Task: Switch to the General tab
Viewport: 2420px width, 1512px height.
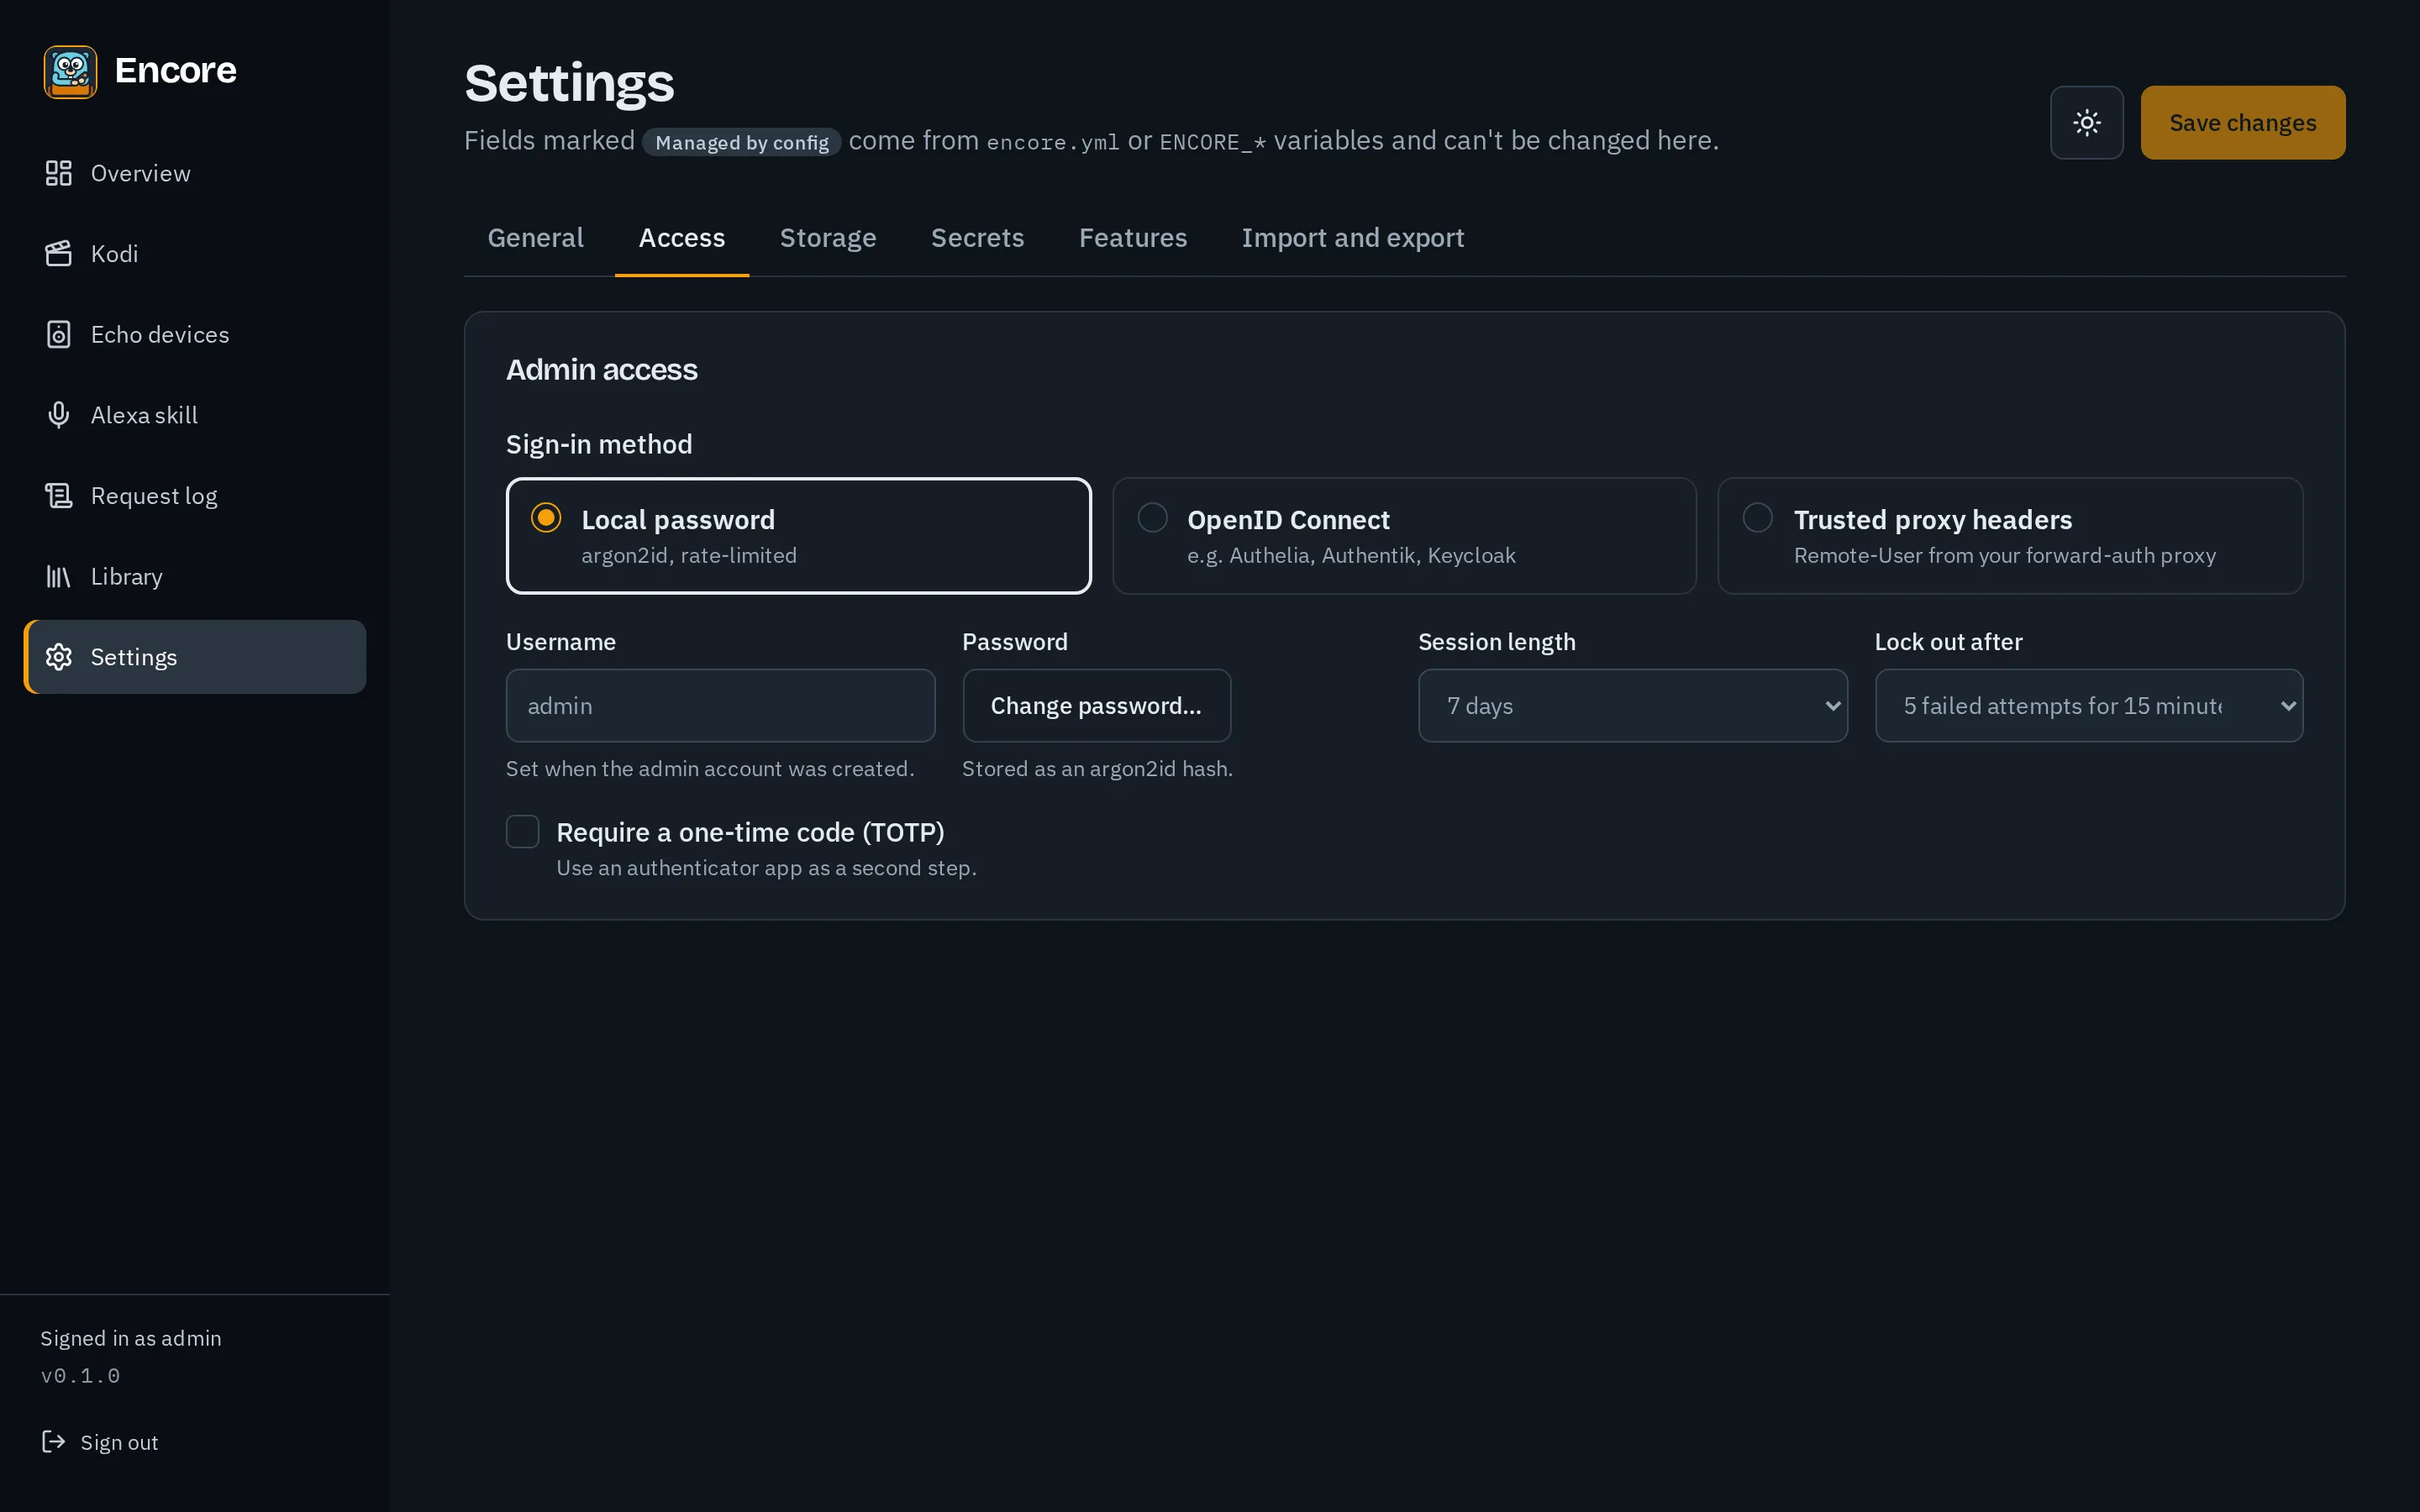Action: pos(536,238)
